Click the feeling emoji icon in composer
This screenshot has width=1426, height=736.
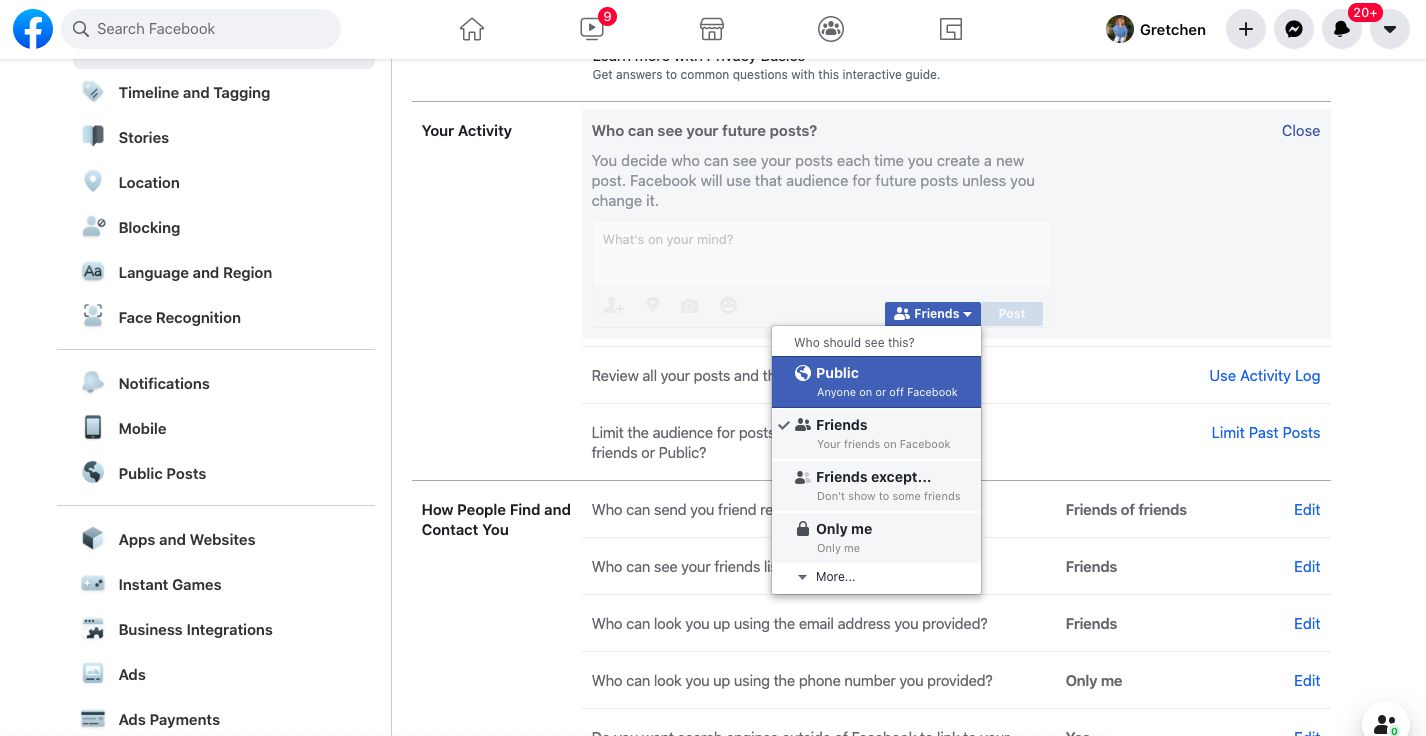729,305
